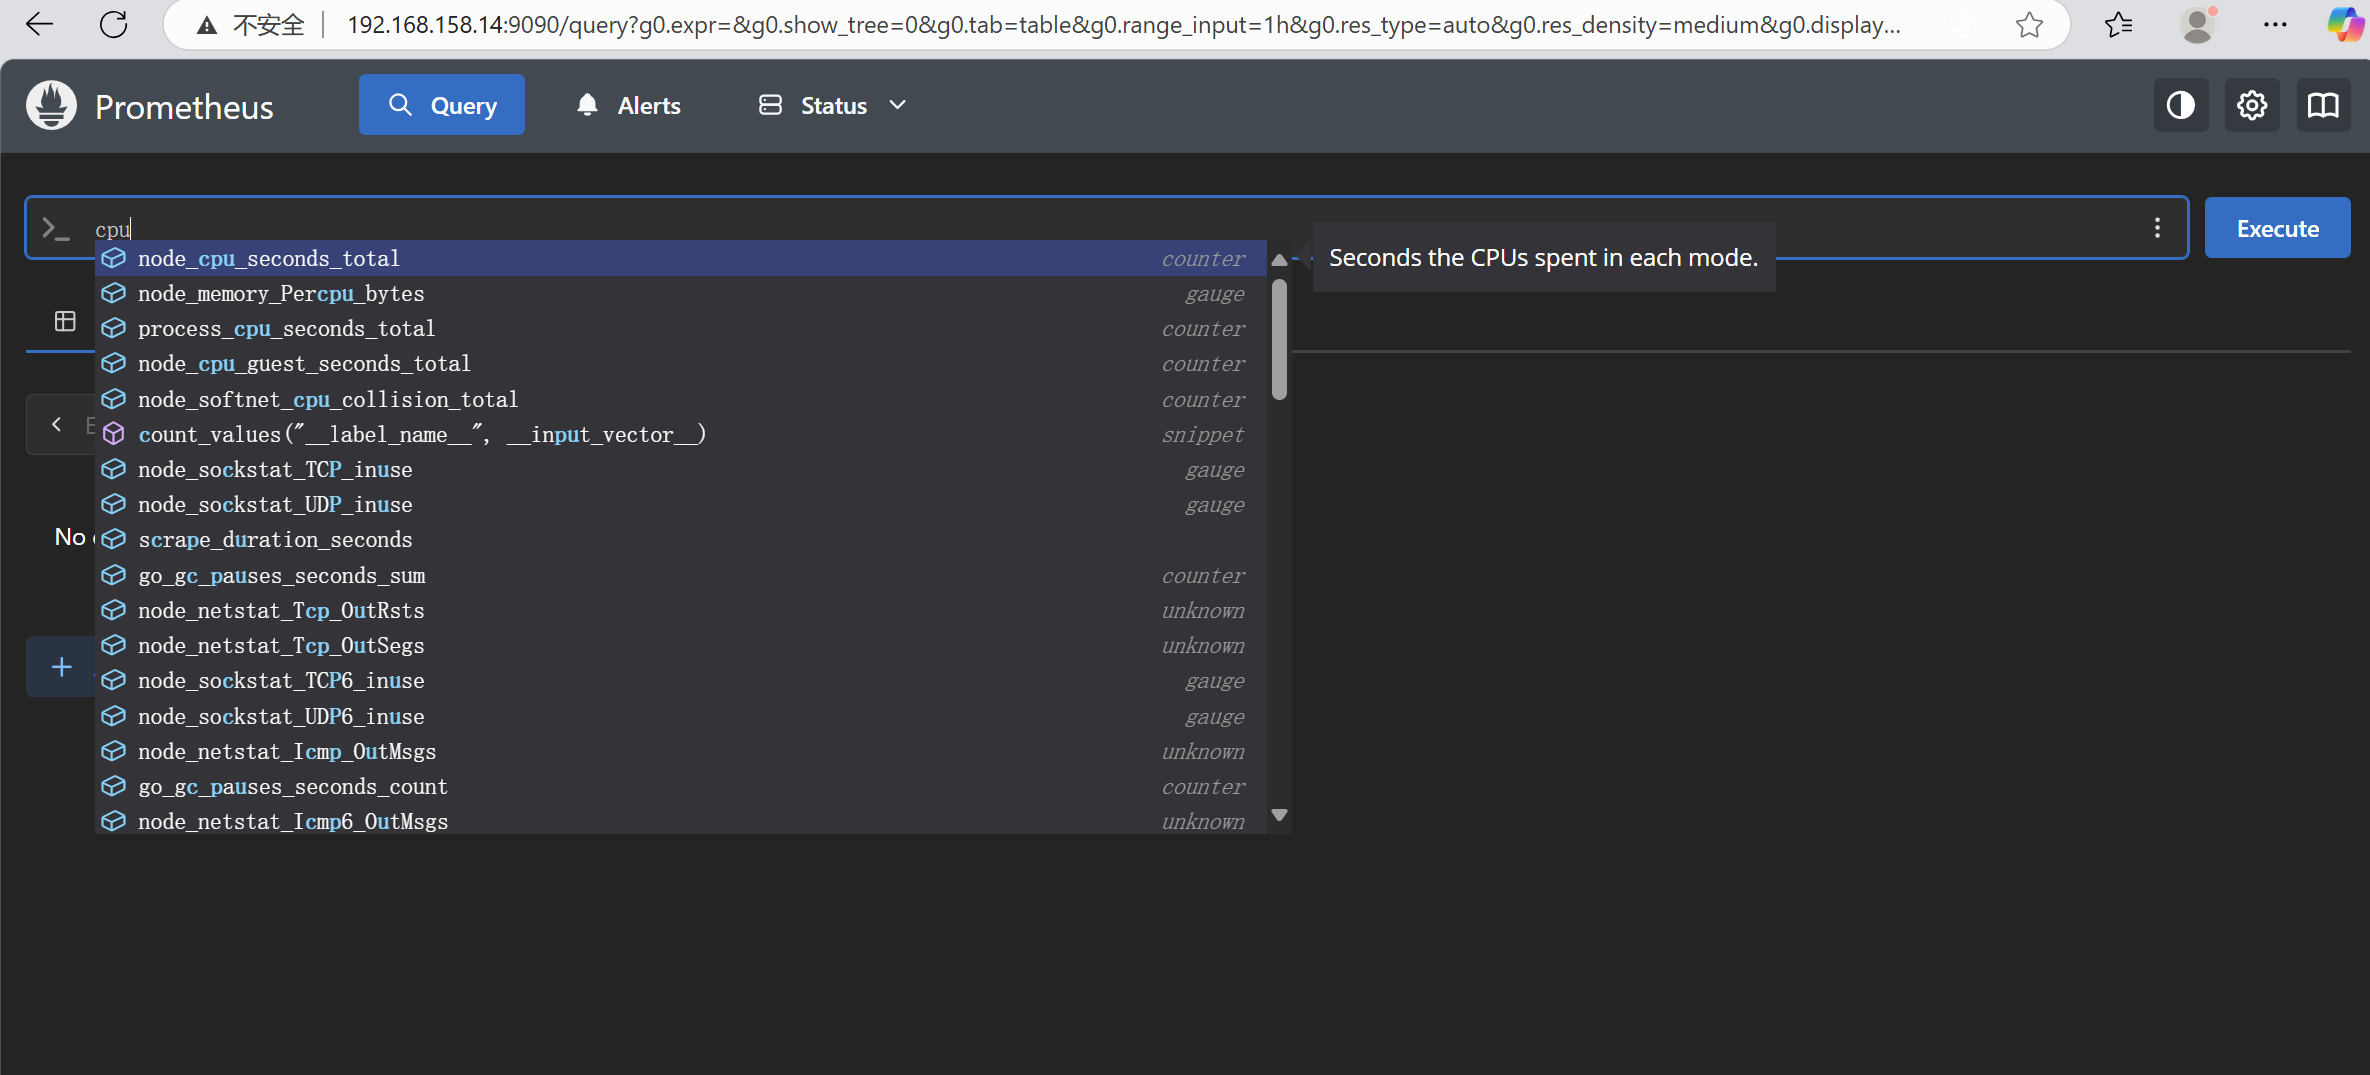The height and width of the screenshot is (1075, 2370).
Task: Add a new query with plus button
Action: pos(62,667)
